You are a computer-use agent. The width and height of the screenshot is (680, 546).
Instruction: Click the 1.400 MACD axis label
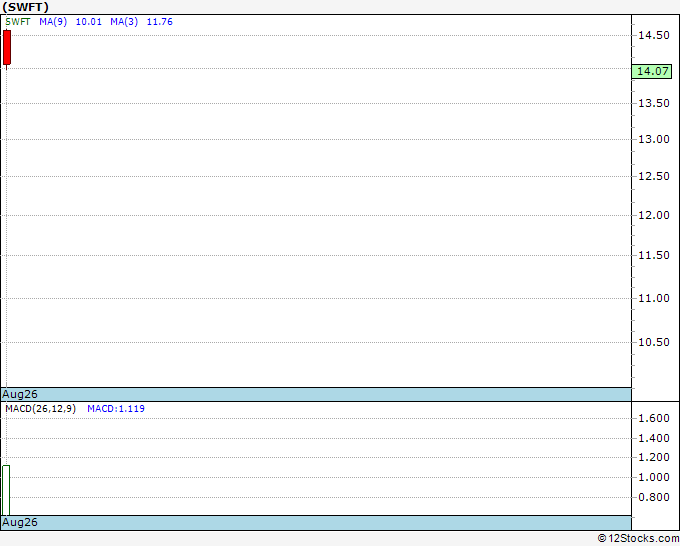tap(654, 438)
